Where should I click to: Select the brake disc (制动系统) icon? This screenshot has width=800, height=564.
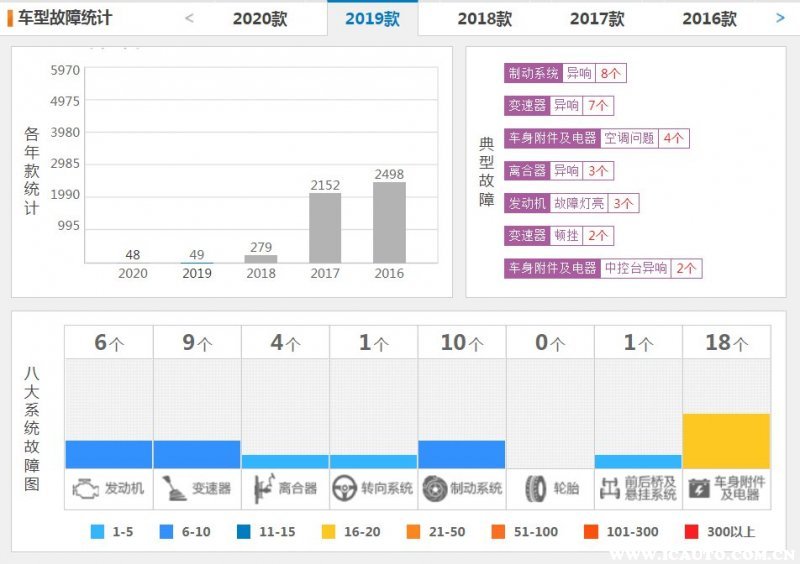[435, 488]
